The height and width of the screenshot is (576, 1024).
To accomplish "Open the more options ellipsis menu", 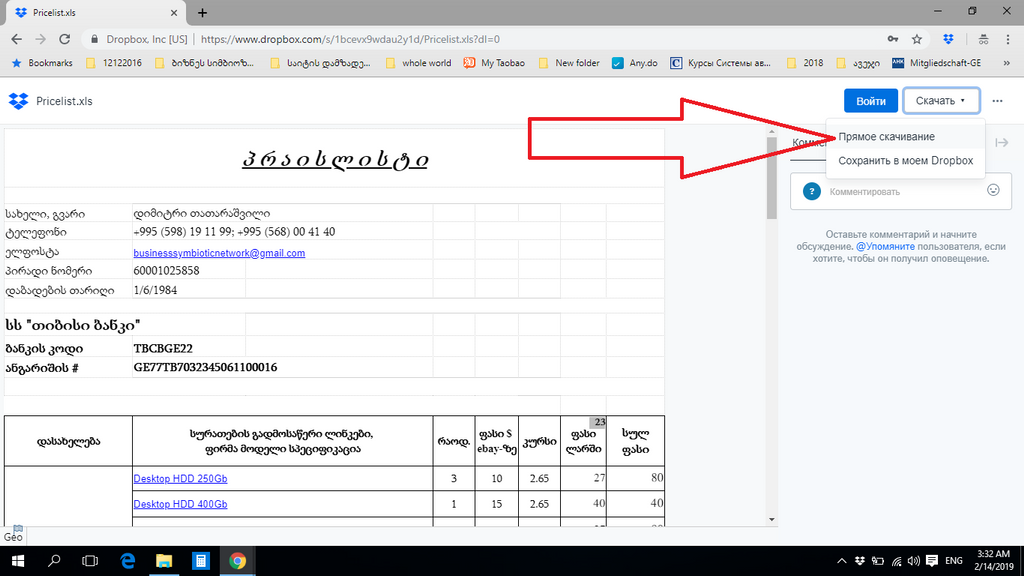I will coord(997,101).
